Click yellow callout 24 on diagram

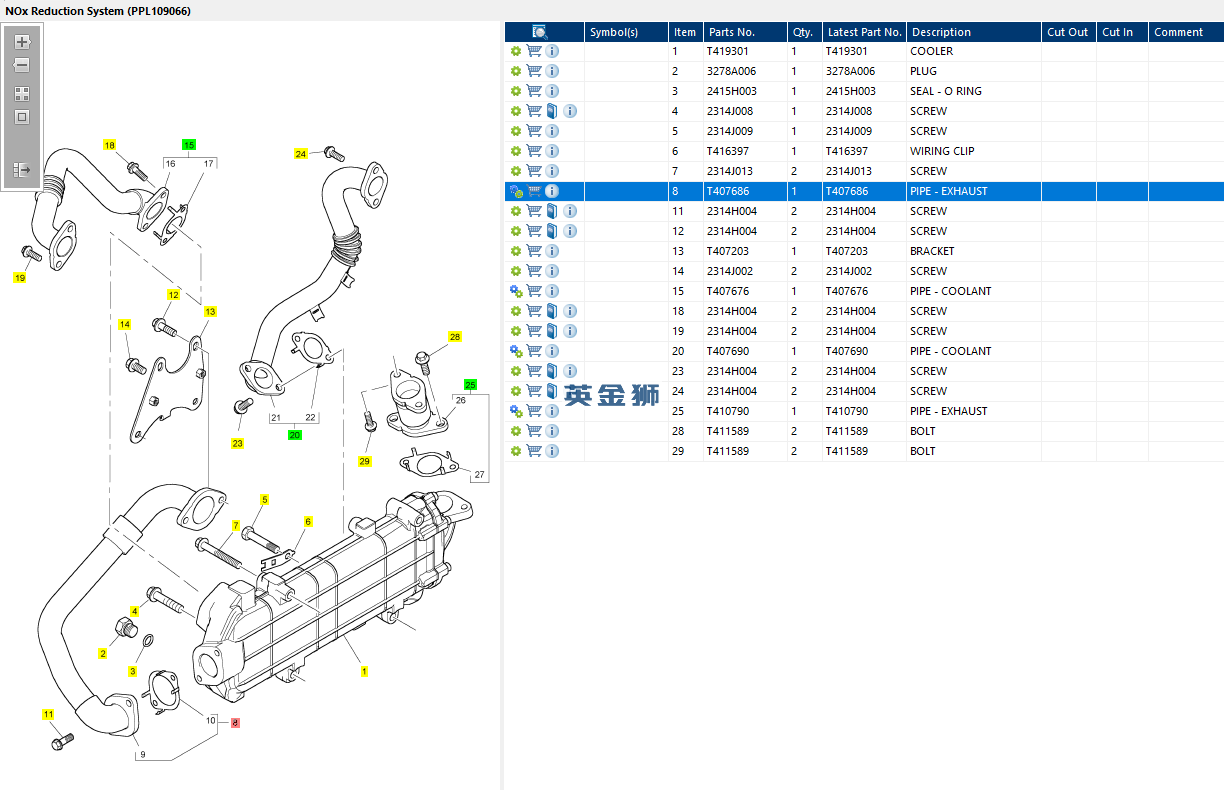pos(300,154)
